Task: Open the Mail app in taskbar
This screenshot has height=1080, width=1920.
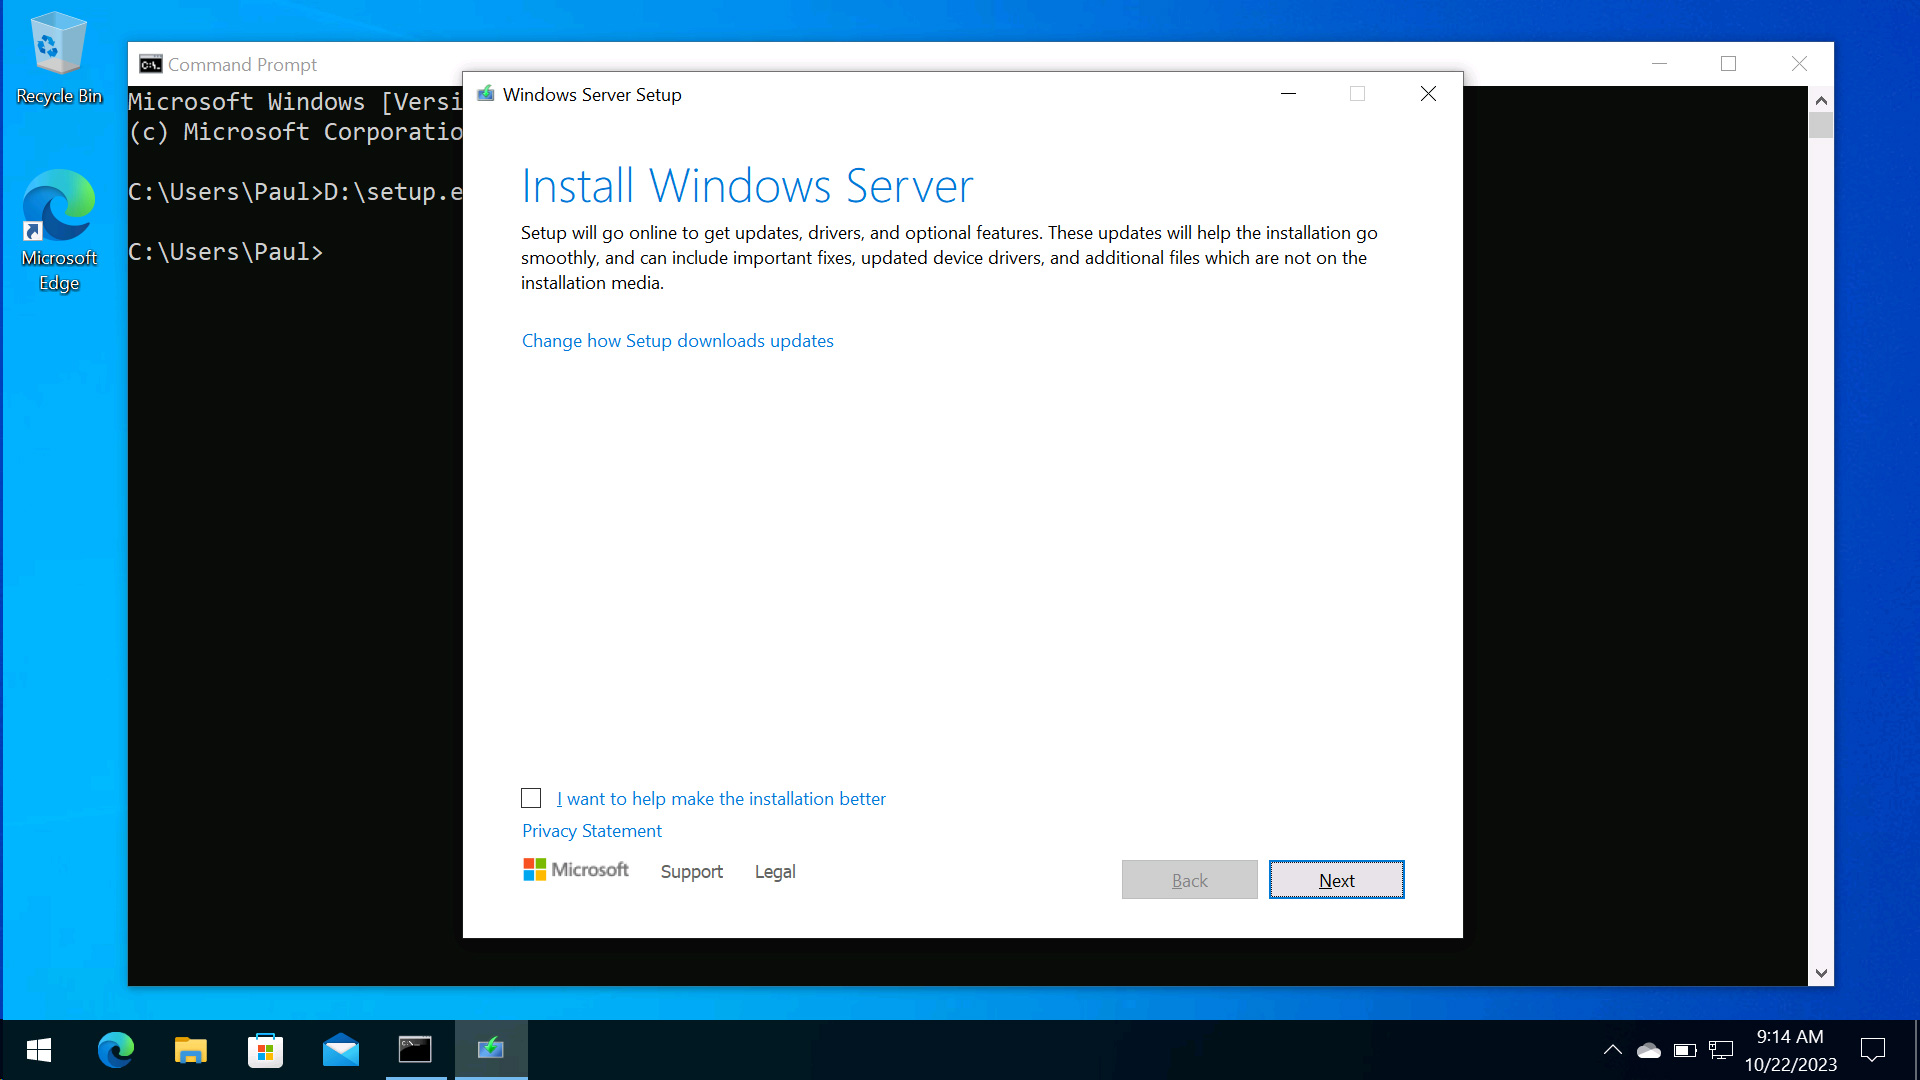Action: click(x=340, y=1050)
